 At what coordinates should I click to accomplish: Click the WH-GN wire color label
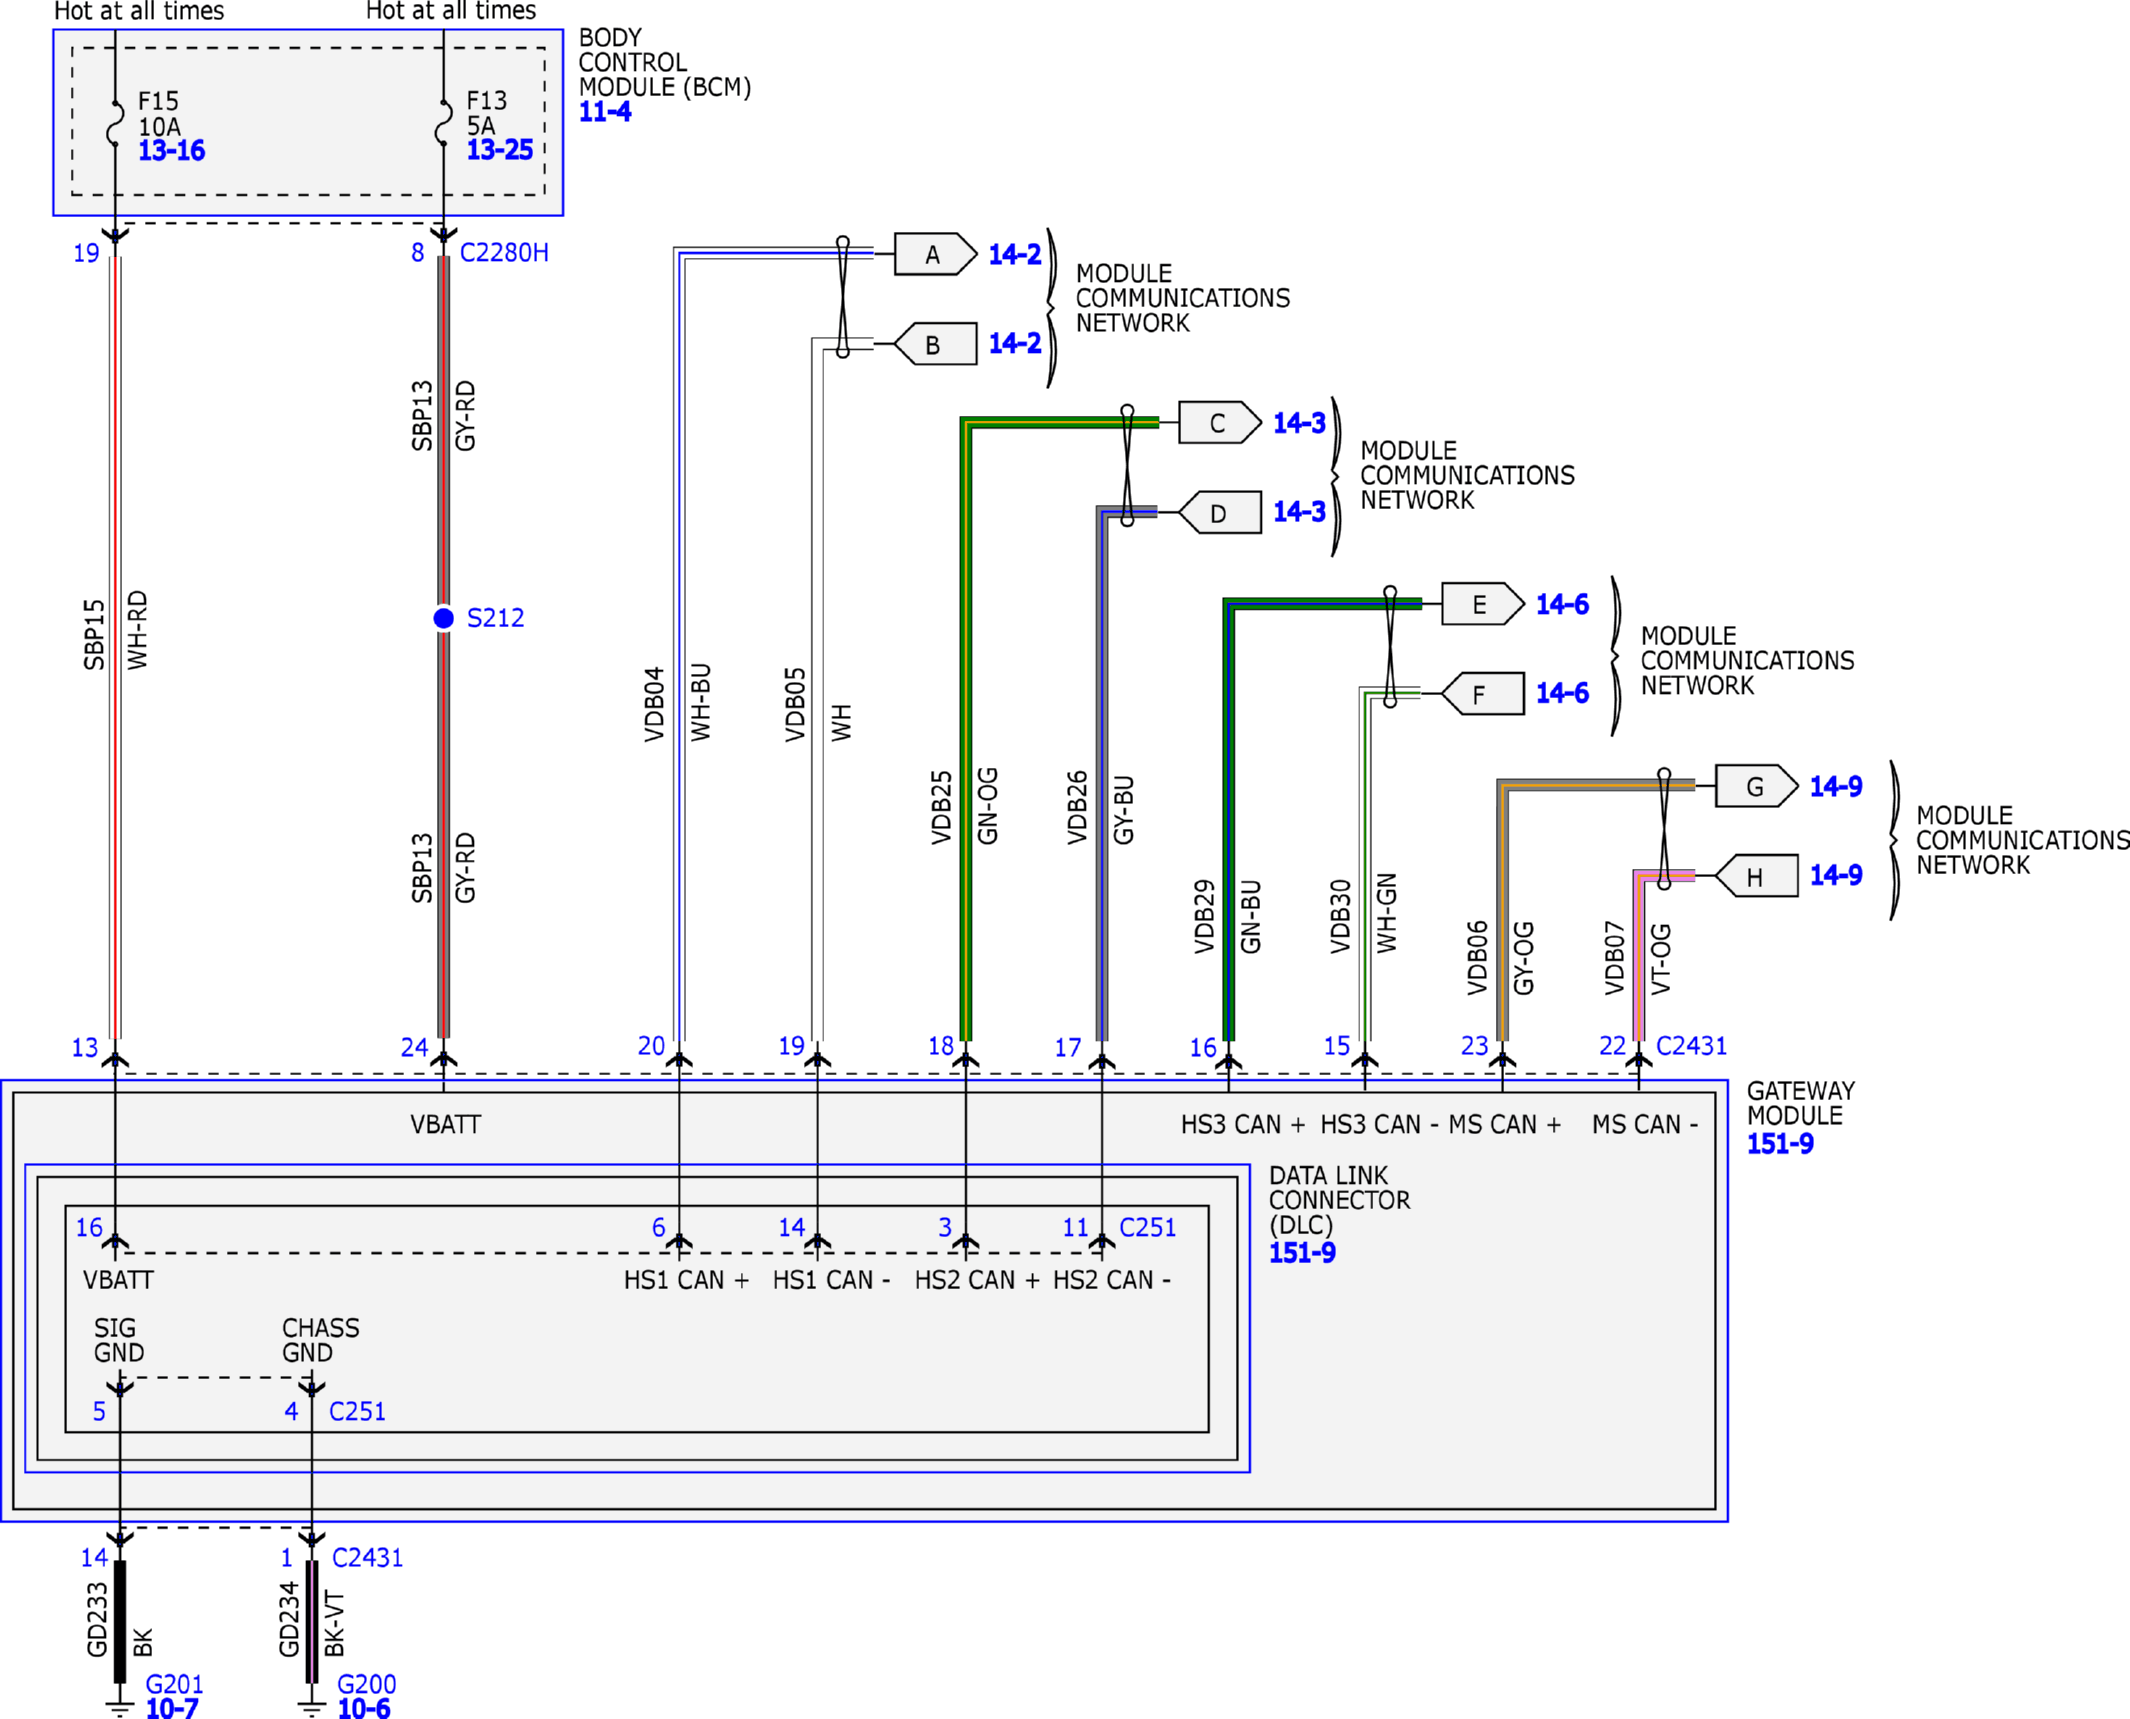(x=1387, y=914)
